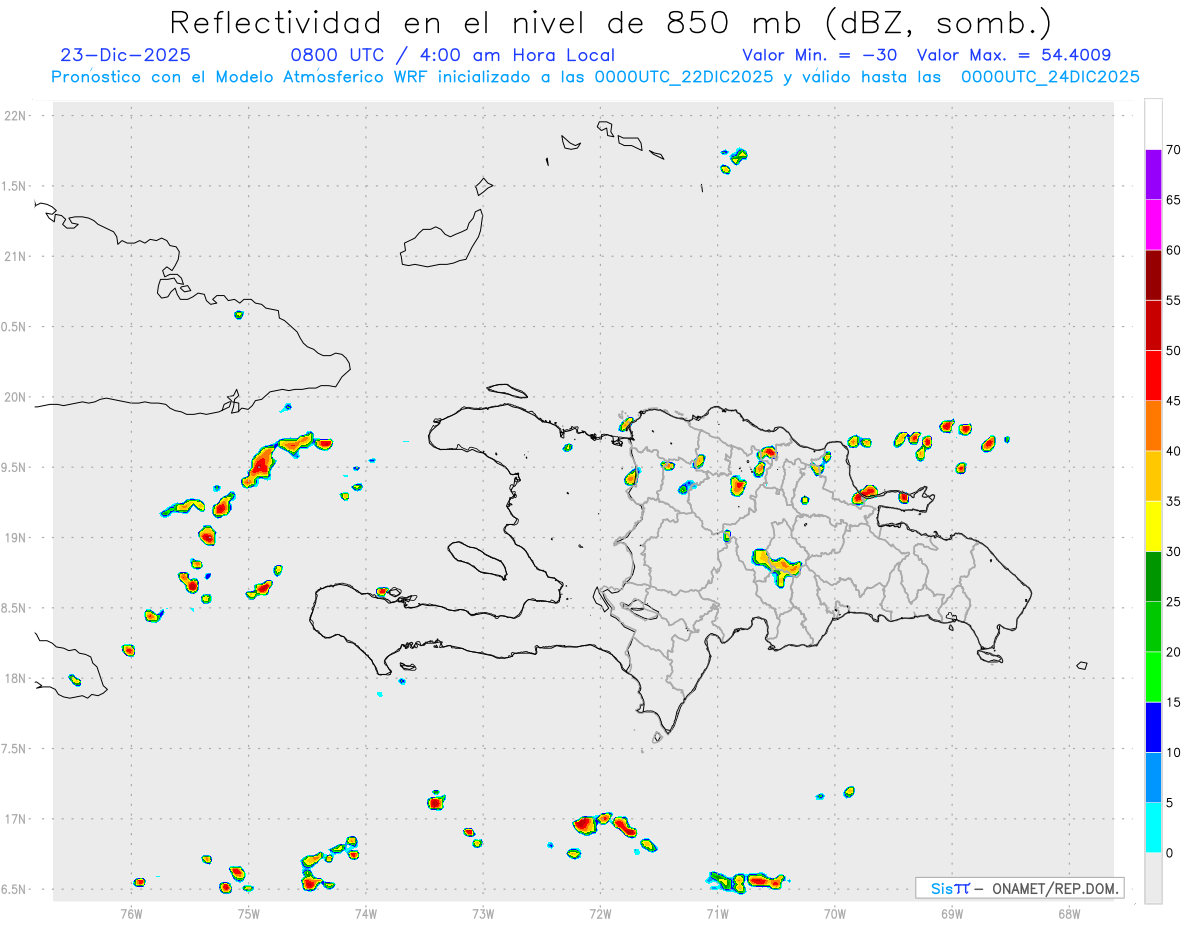Click the "68W" longitude label
The image size is (1200, 927).
[1069, 913]
